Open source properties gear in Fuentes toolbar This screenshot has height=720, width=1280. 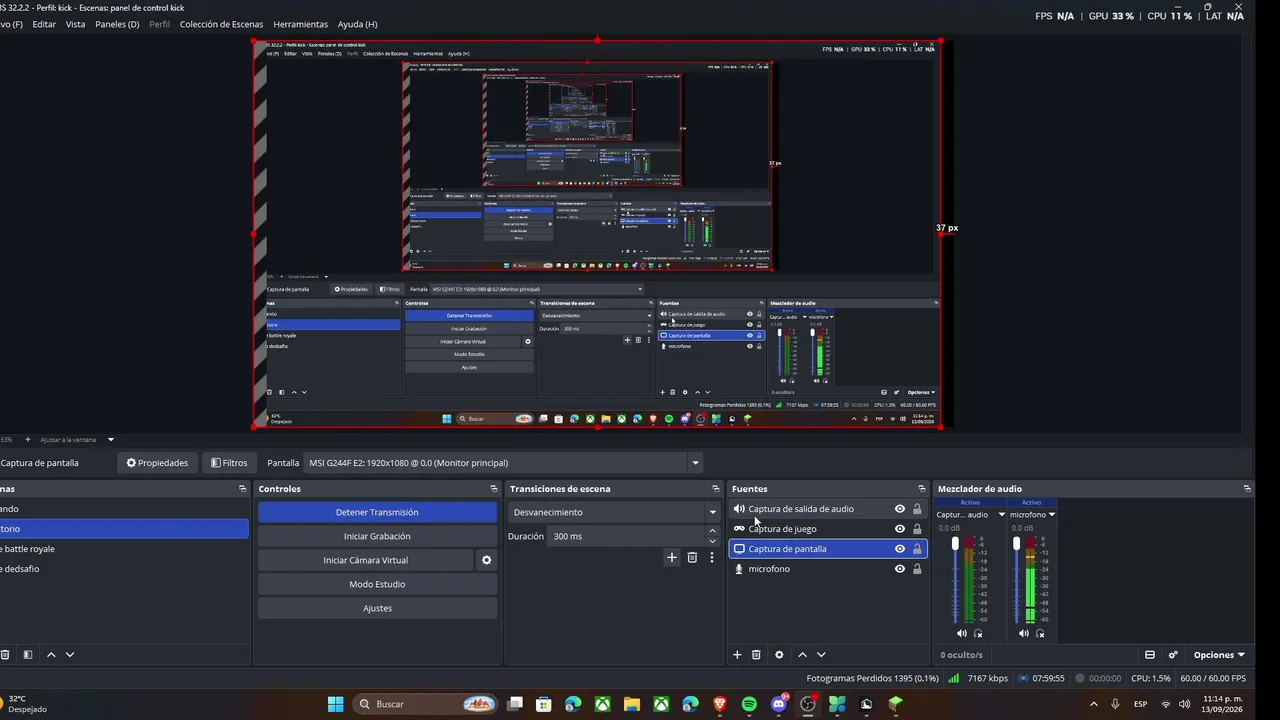click(x=779, y=655)
